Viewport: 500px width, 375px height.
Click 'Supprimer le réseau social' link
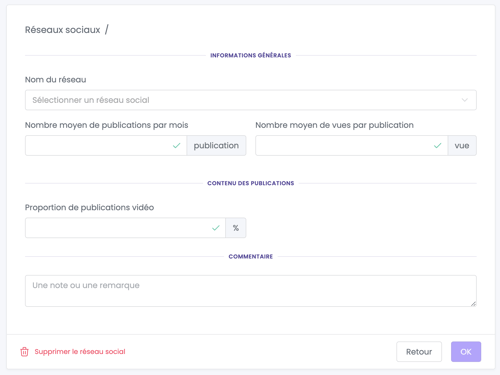[x=80, y=352]
